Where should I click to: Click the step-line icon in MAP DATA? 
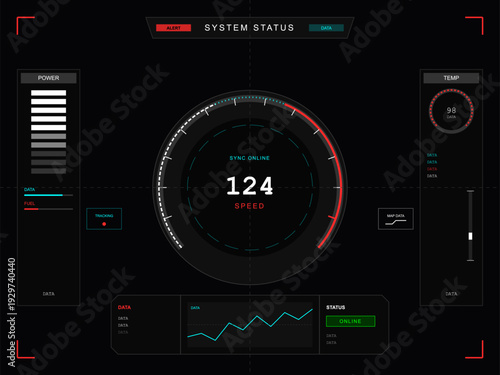(396, 222)
